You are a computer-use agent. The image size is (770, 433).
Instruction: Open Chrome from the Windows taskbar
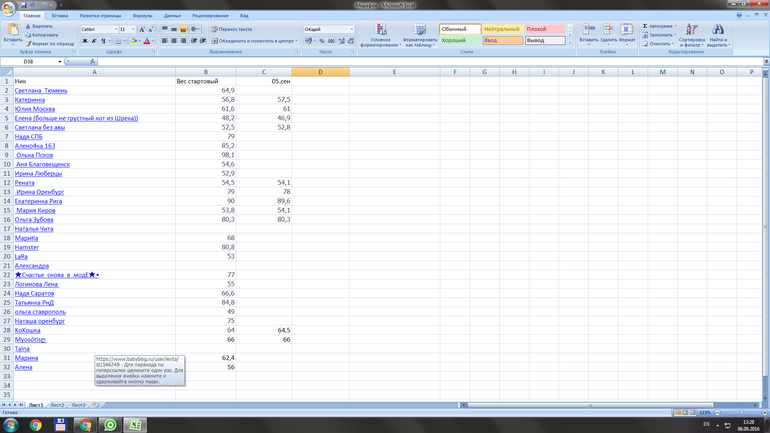(35, 425)
